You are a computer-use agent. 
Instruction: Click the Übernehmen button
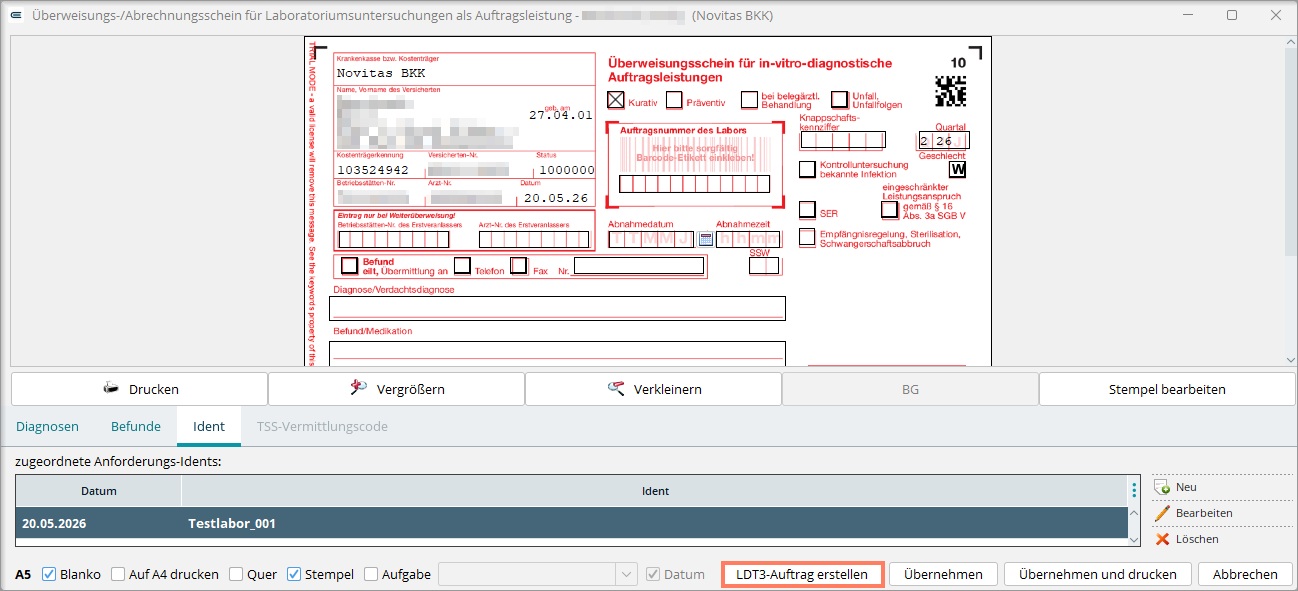943,574
